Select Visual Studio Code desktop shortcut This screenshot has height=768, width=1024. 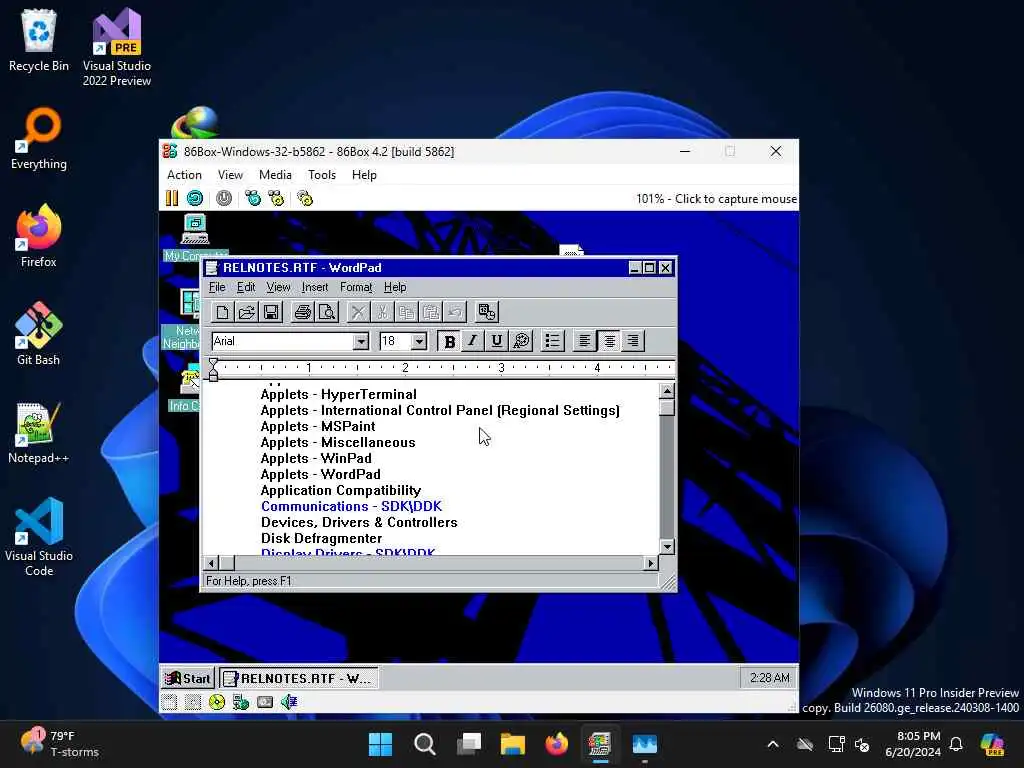pyautogui.click(x=39, y=537)
